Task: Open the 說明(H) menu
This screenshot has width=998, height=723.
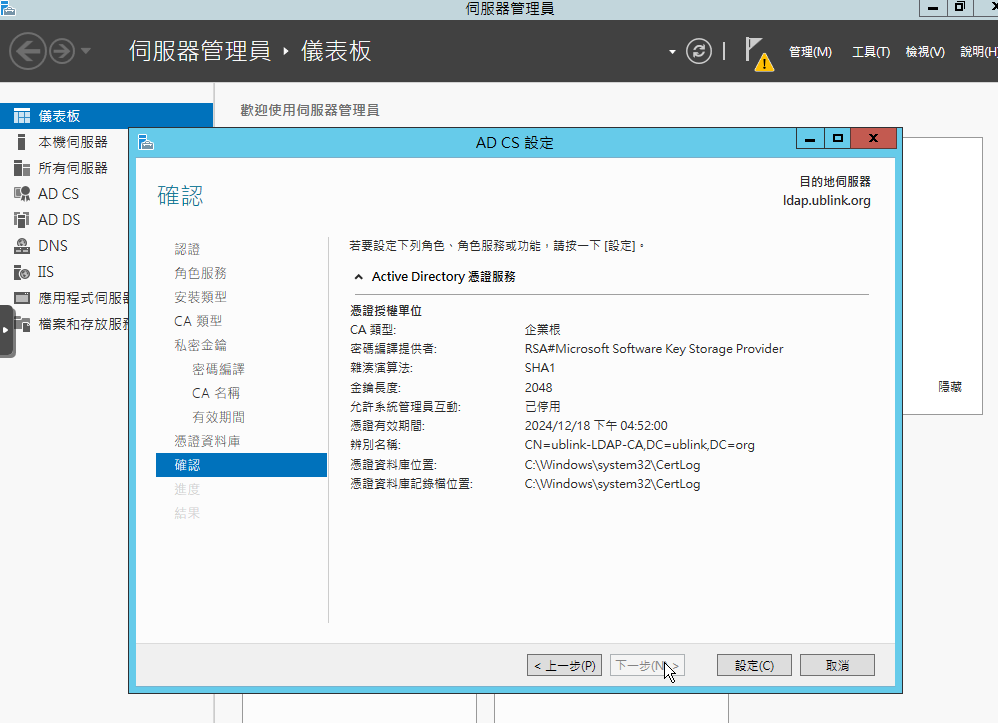Action: tap(979, 52)
